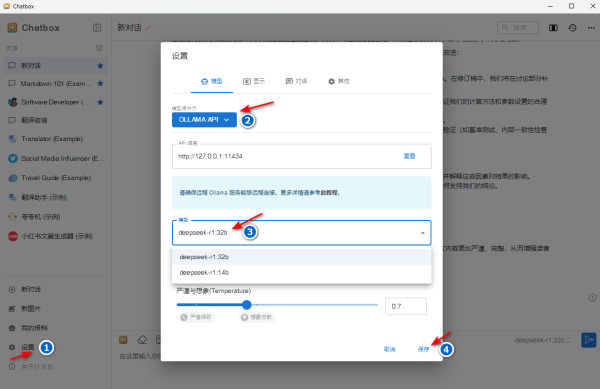Click 保存 to save settings
The height and width of the screenshot is (389, 600).
tap(423, 349)
